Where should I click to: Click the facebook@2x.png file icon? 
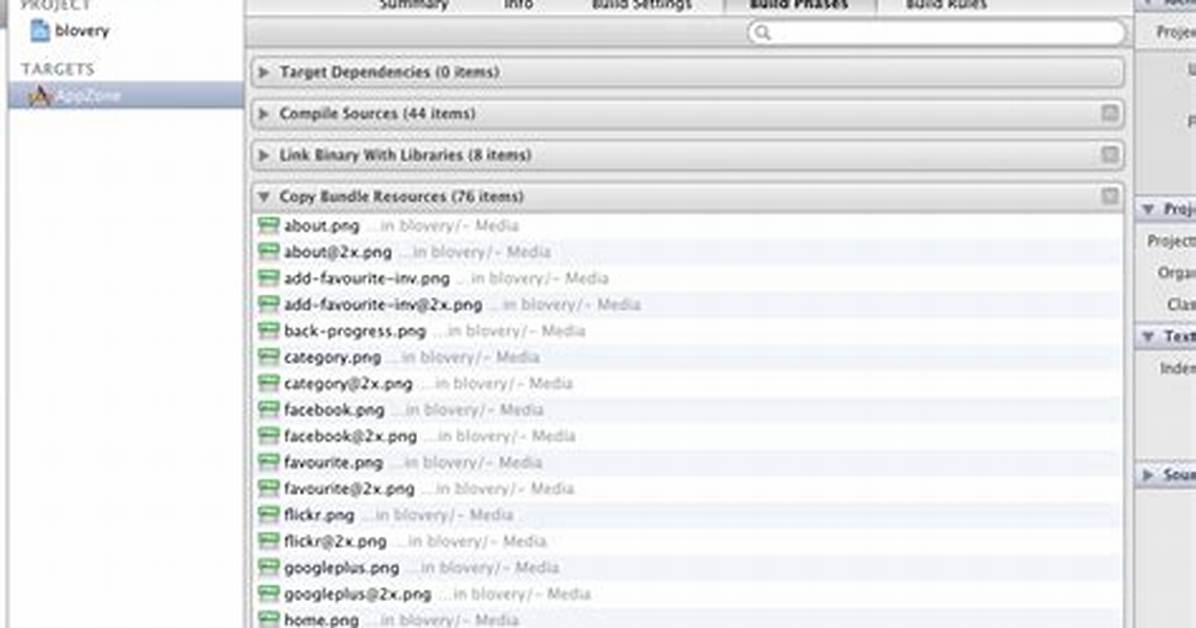(268, 436)
